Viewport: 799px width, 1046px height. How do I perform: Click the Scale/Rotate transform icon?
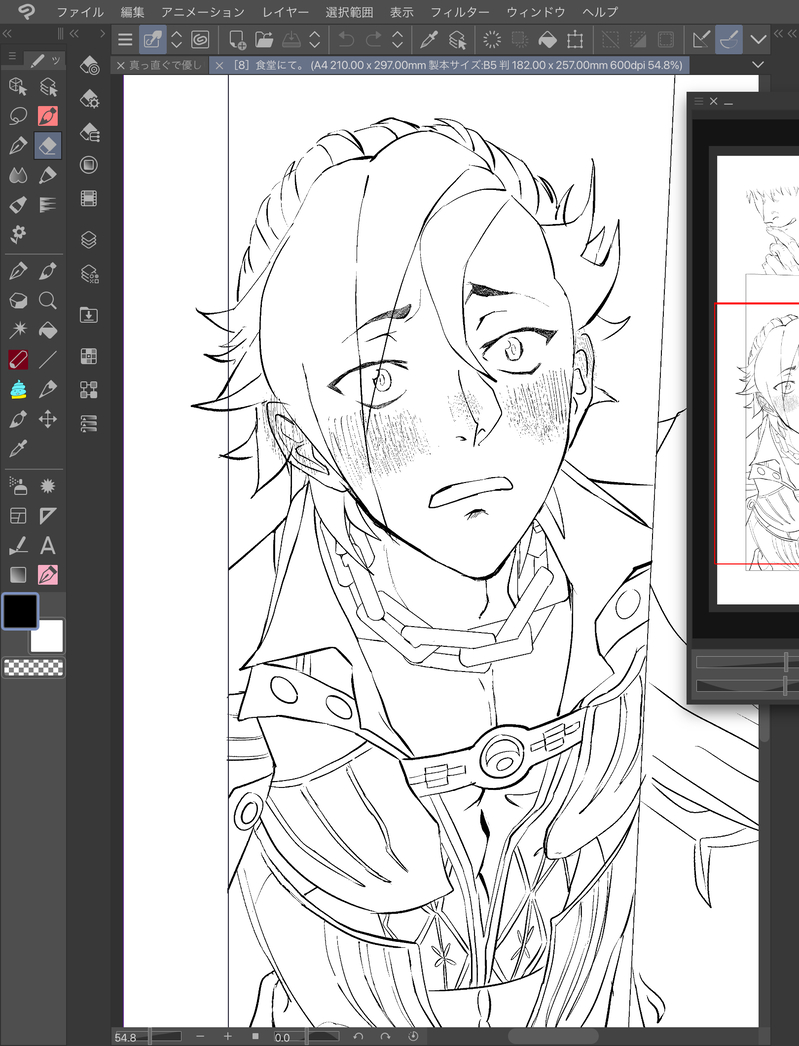(575, 39)
